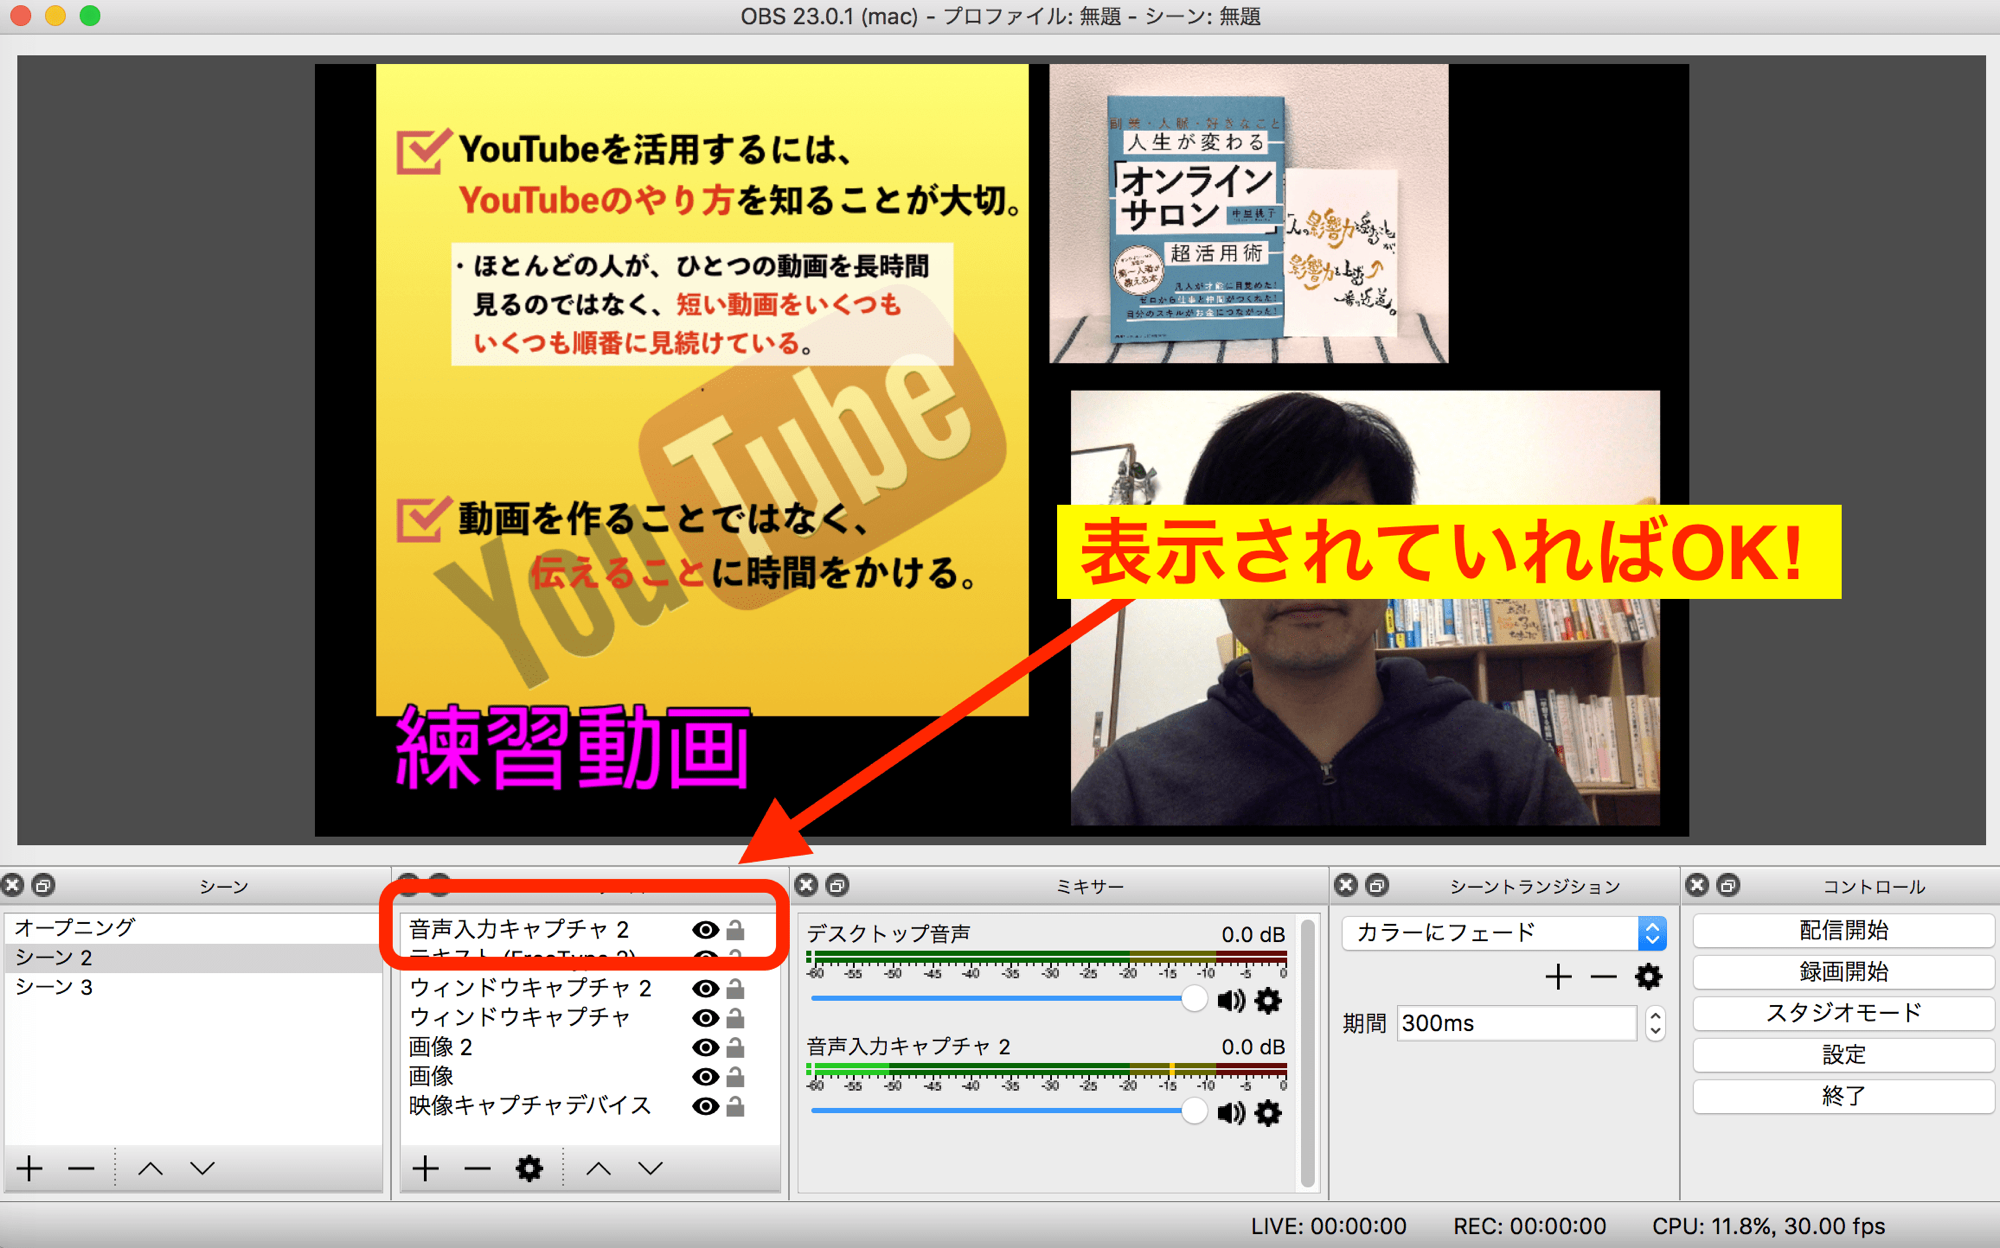Move source up in list
2000x1248 pixels.
[598, 1168]
